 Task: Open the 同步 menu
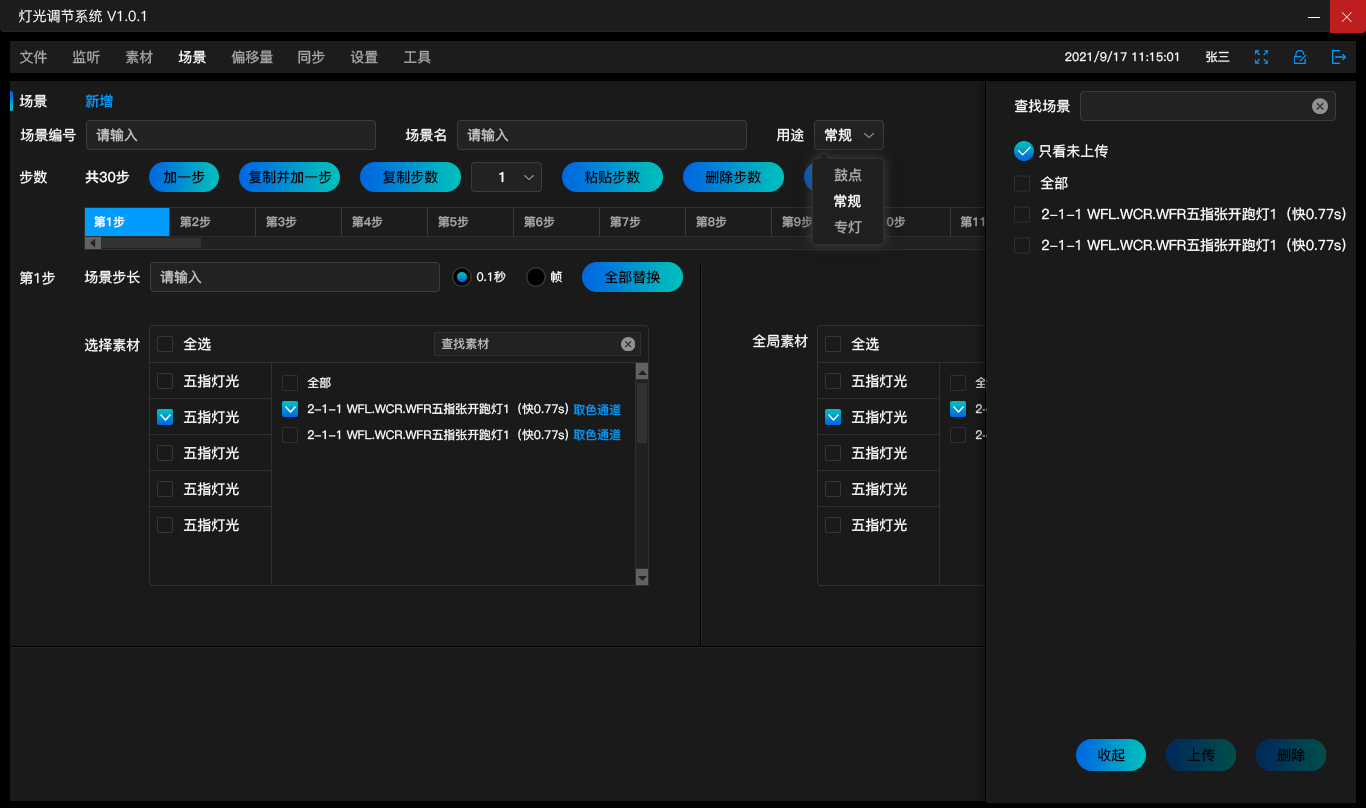coord(311,57)
